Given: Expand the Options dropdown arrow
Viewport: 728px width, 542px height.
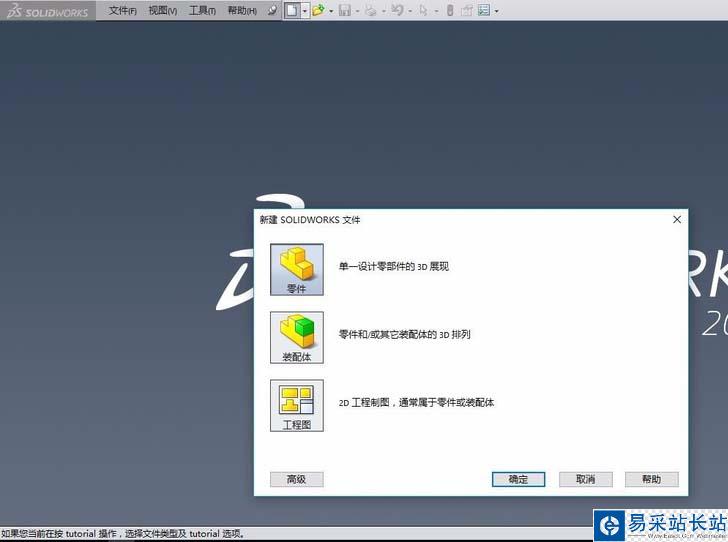Looking at the screenshot, I should [496, 11].
